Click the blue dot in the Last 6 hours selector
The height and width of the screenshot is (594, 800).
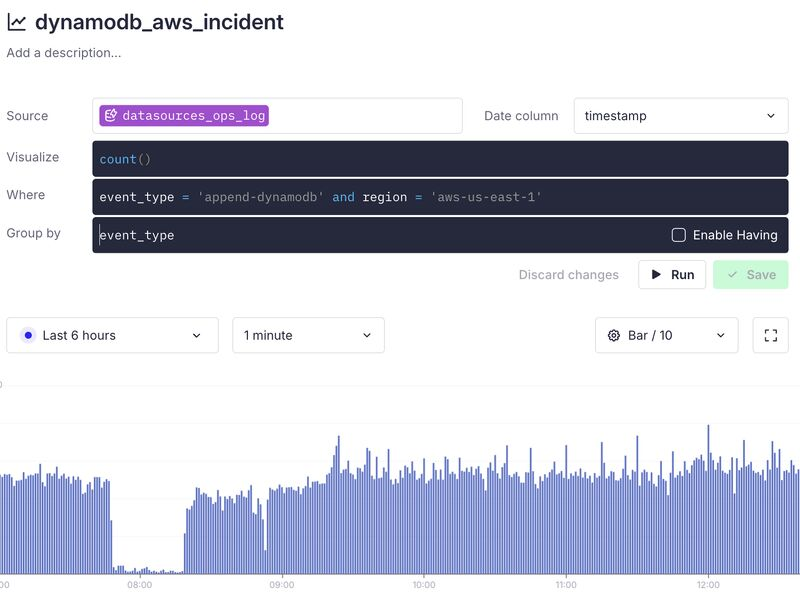(28, 335)
